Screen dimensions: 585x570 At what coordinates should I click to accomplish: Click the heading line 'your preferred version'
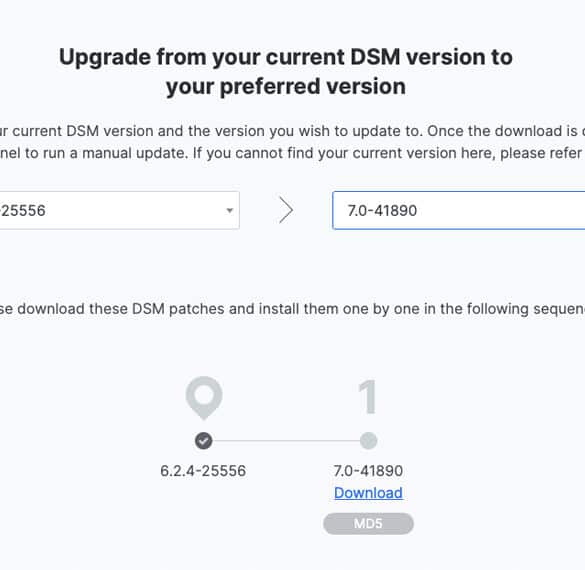286,87
